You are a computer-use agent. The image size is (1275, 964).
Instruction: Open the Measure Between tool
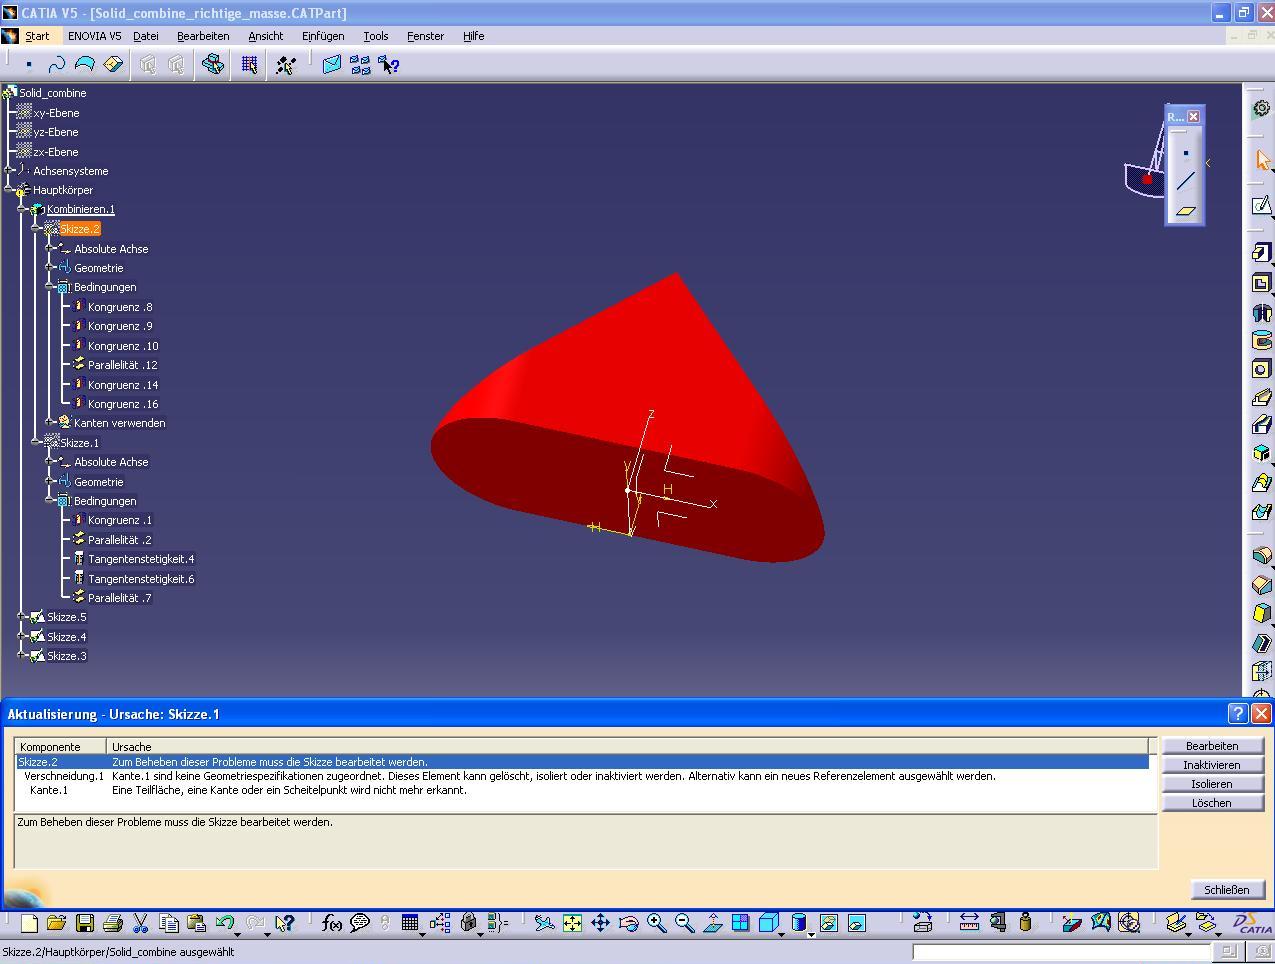[x=969, y=923]
